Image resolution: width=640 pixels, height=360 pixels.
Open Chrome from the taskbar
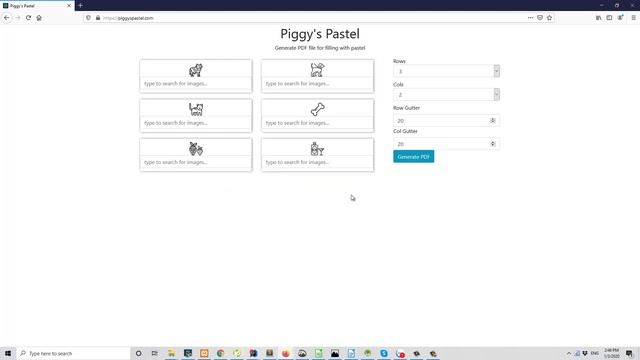[220, 353]
